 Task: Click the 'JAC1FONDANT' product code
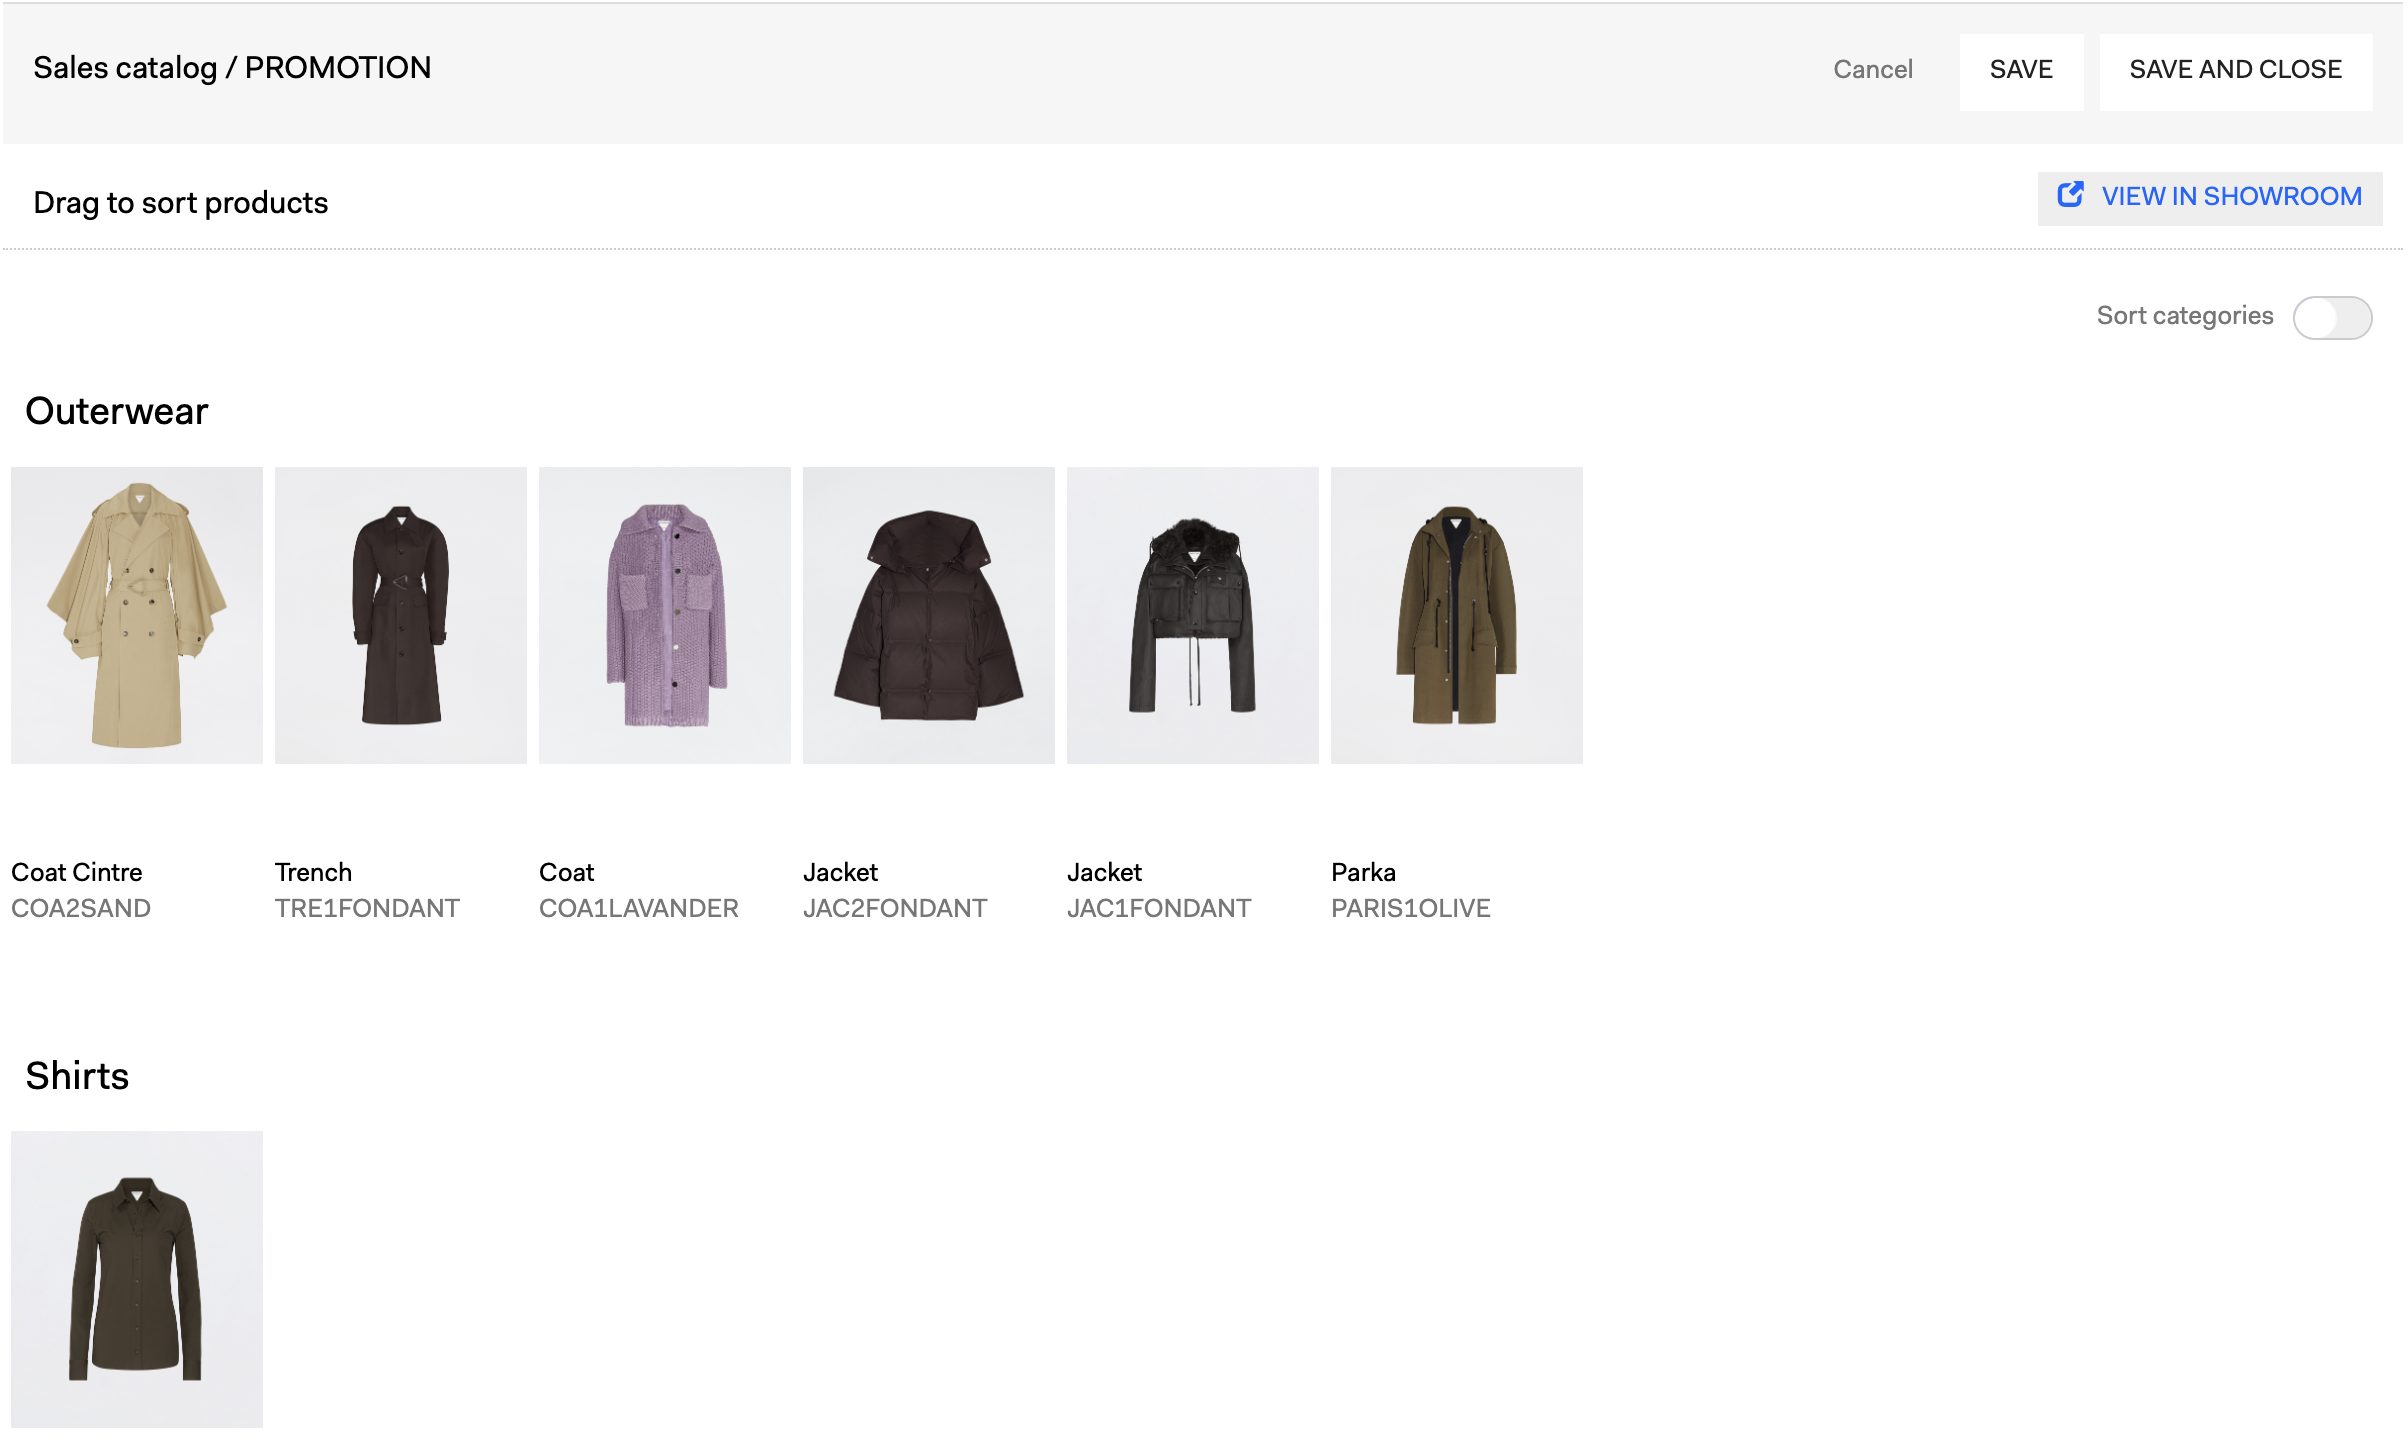tap(1159, 908)
